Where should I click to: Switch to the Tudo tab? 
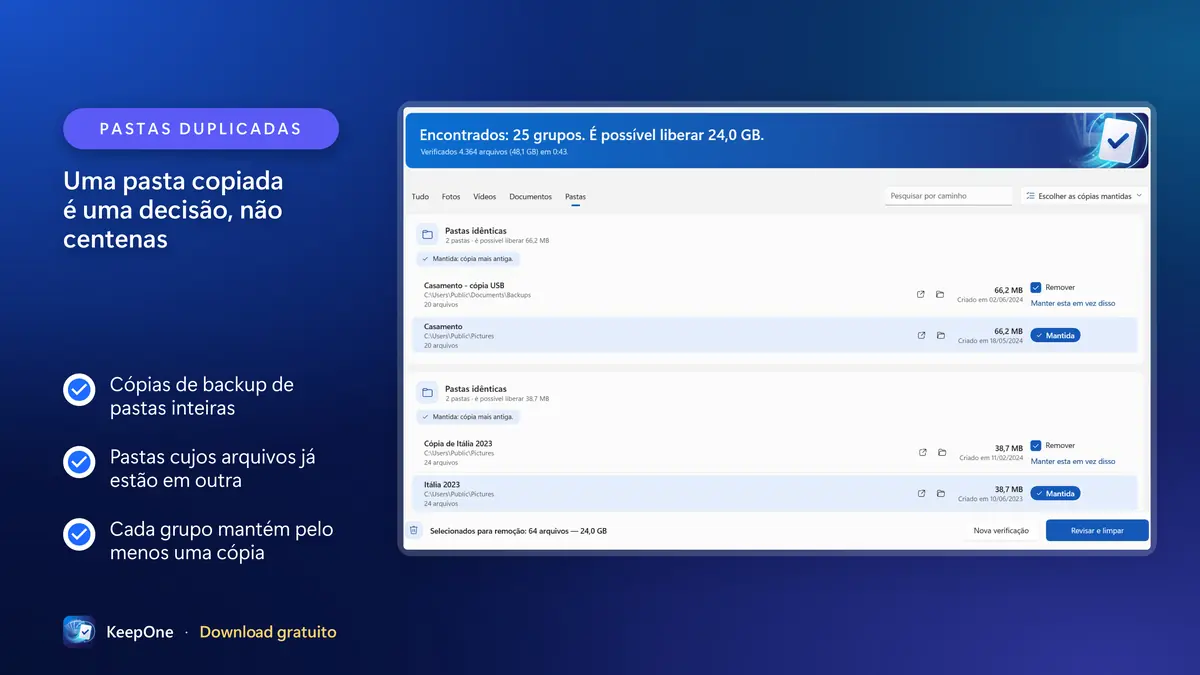point(420,197)
